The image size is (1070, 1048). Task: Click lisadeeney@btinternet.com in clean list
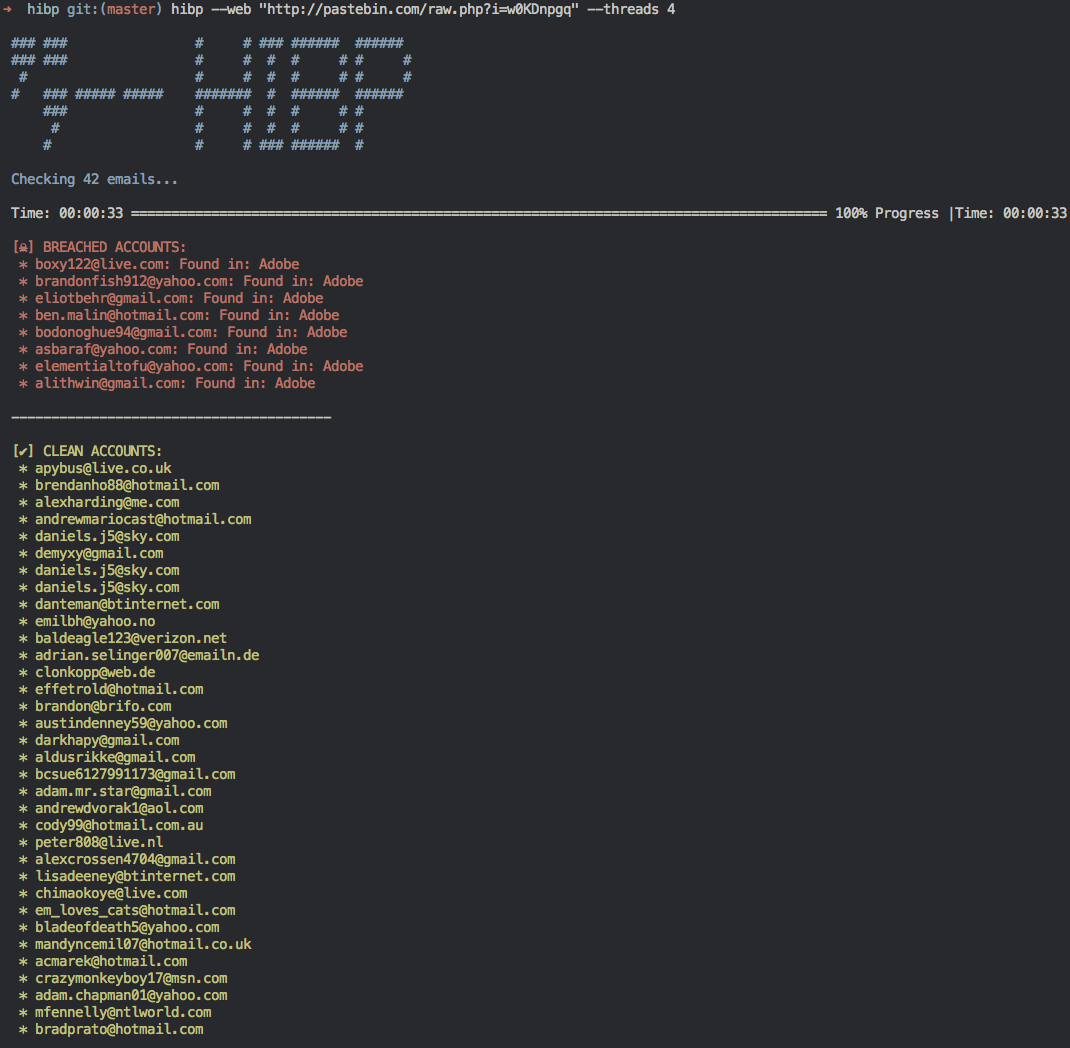point(135,878)
